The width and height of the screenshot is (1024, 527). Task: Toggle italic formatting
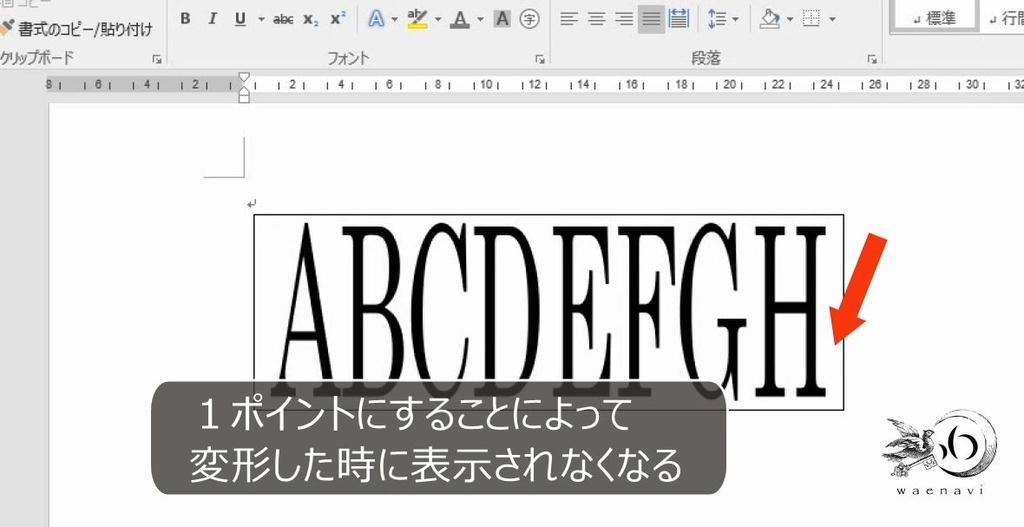pos(212,19)
